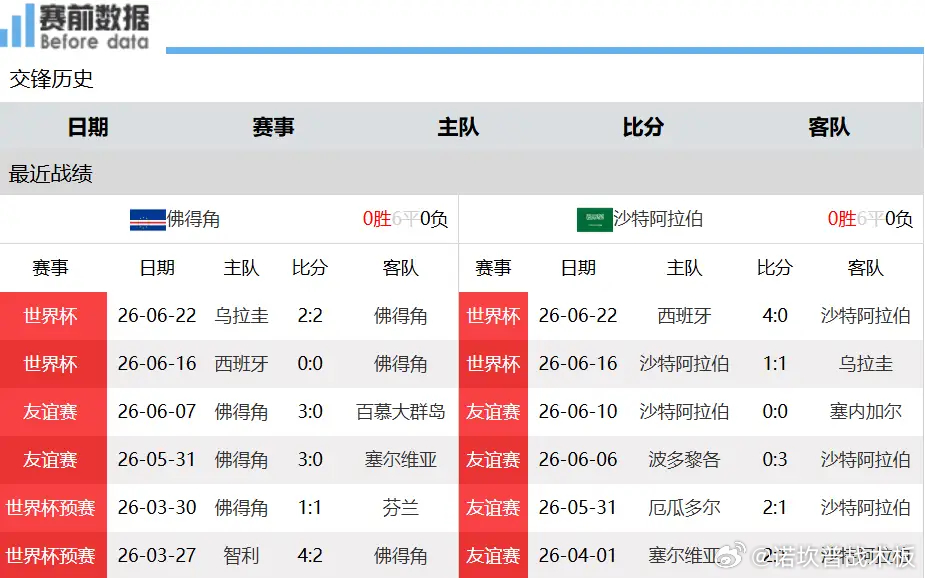Click the bold 主队 header under 交锋历史

coord(458,127)
